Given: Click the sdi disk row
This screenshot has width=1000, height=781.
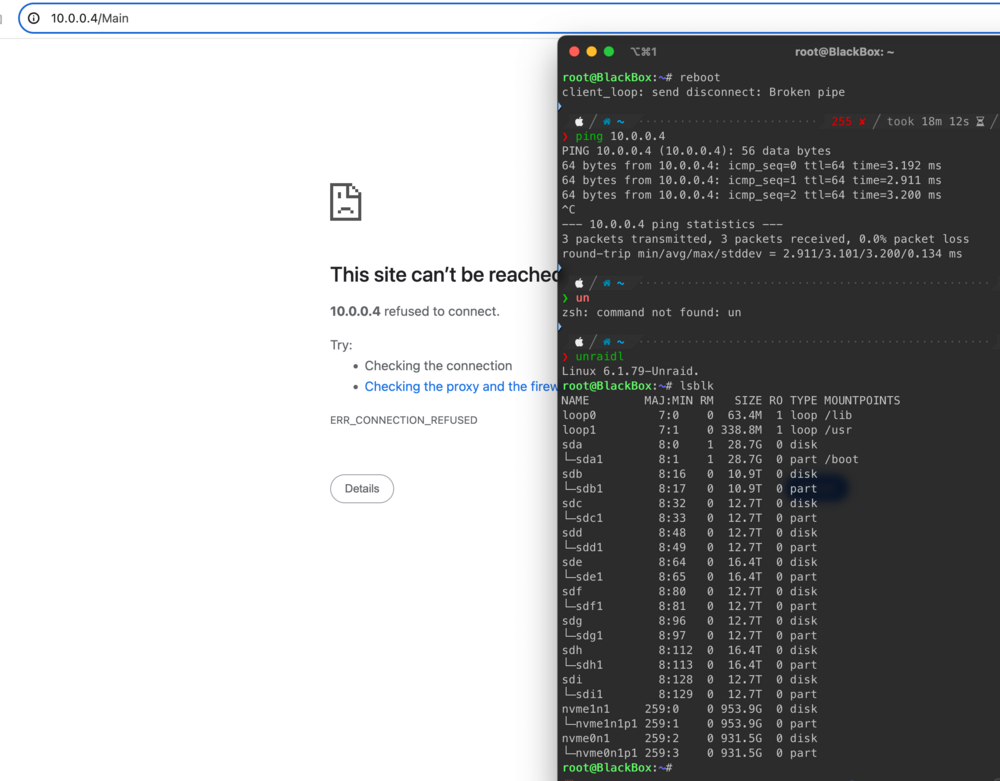Looking at the screenshot, I should click(x=689, y=679).
